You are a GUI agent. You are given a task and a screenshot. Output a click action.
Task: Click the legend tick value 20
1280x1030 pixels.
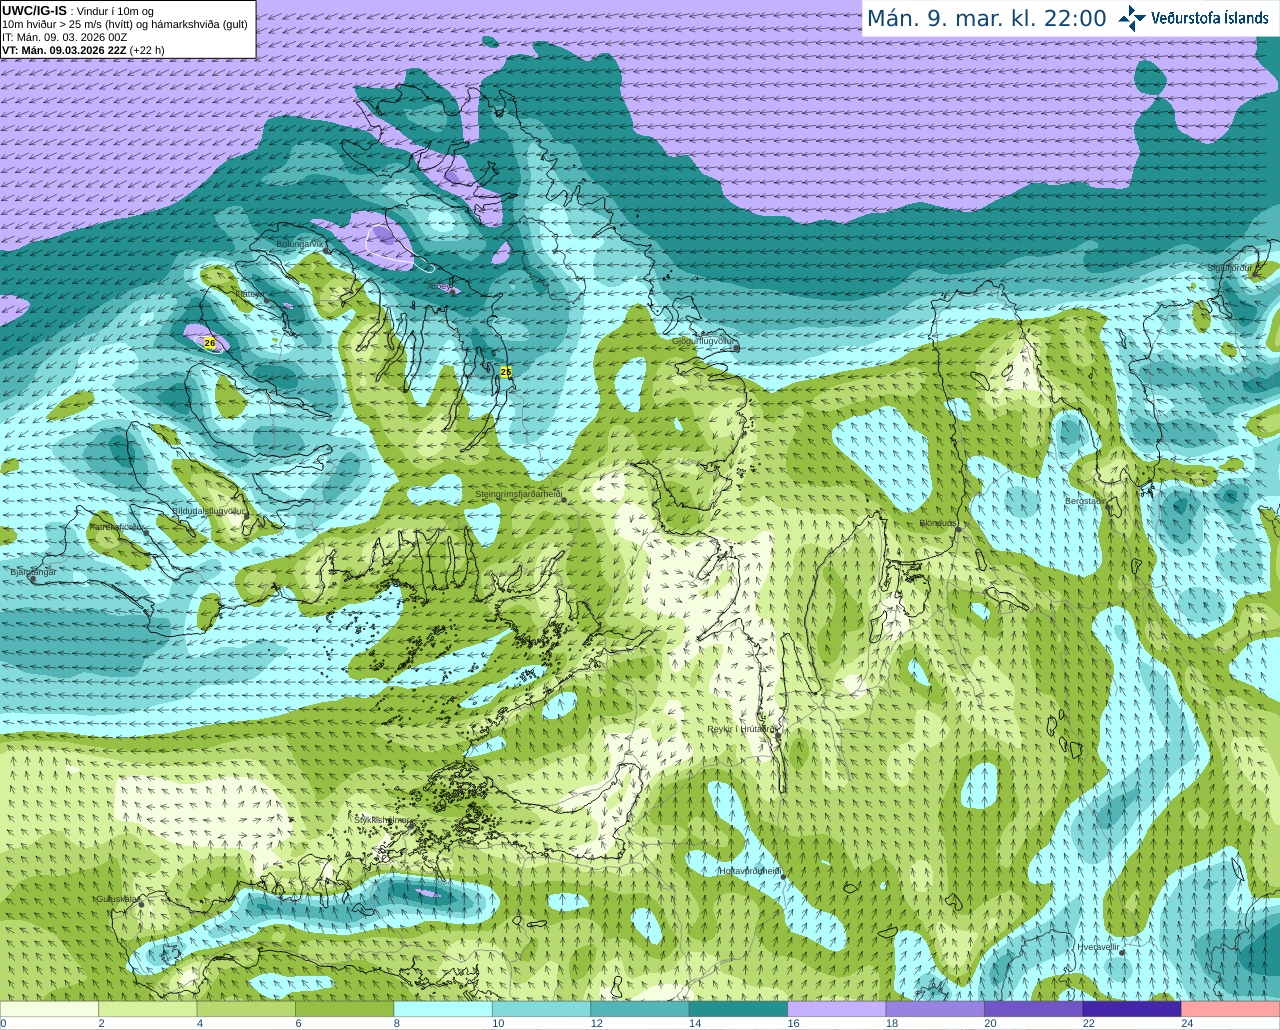tap(990, 1023)
